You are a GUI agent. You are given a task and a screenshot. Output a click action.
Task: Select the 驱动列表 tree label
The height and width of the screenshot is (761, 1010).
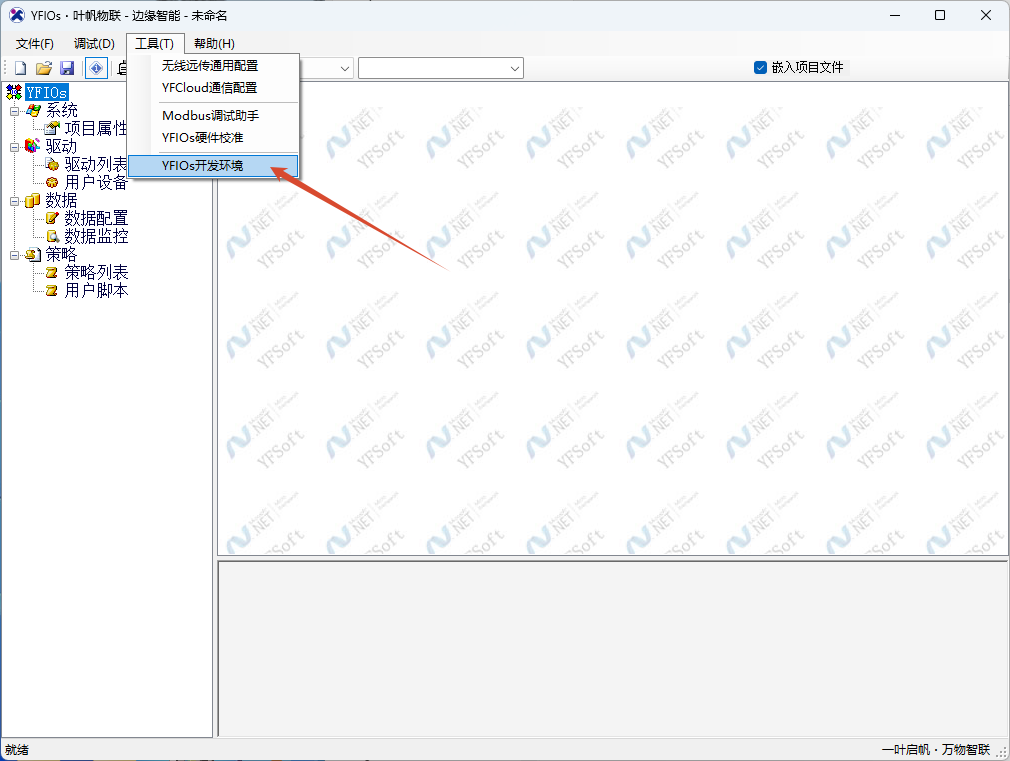click(95, 164)
